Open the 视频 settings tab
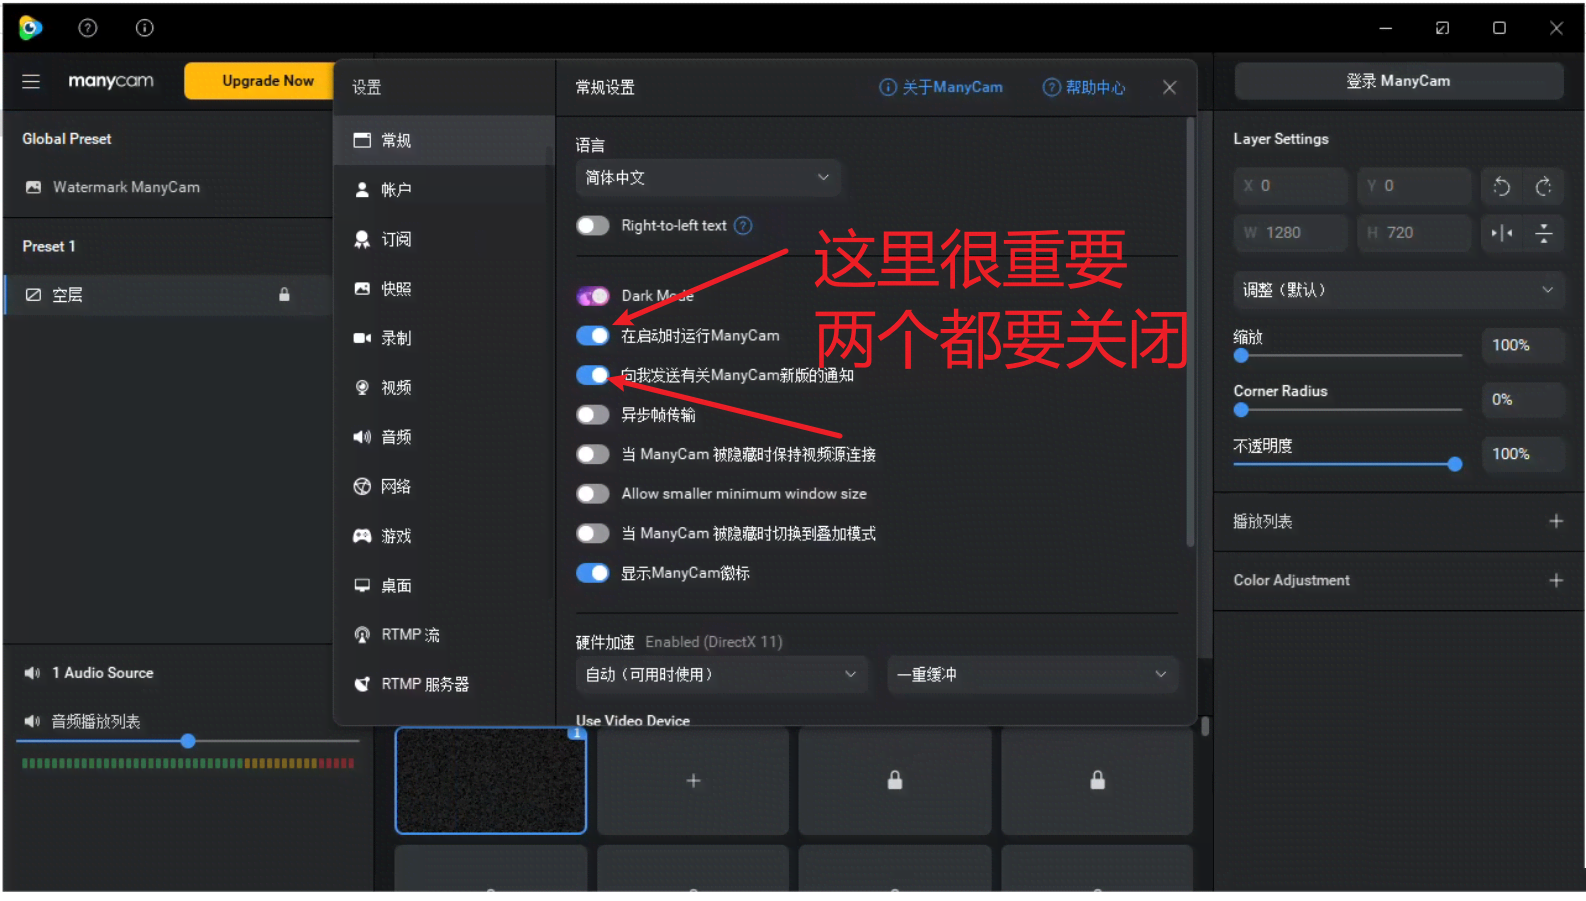Image resolution: width=1586 pixels, height=901 pixels. (x=444, y=387)
